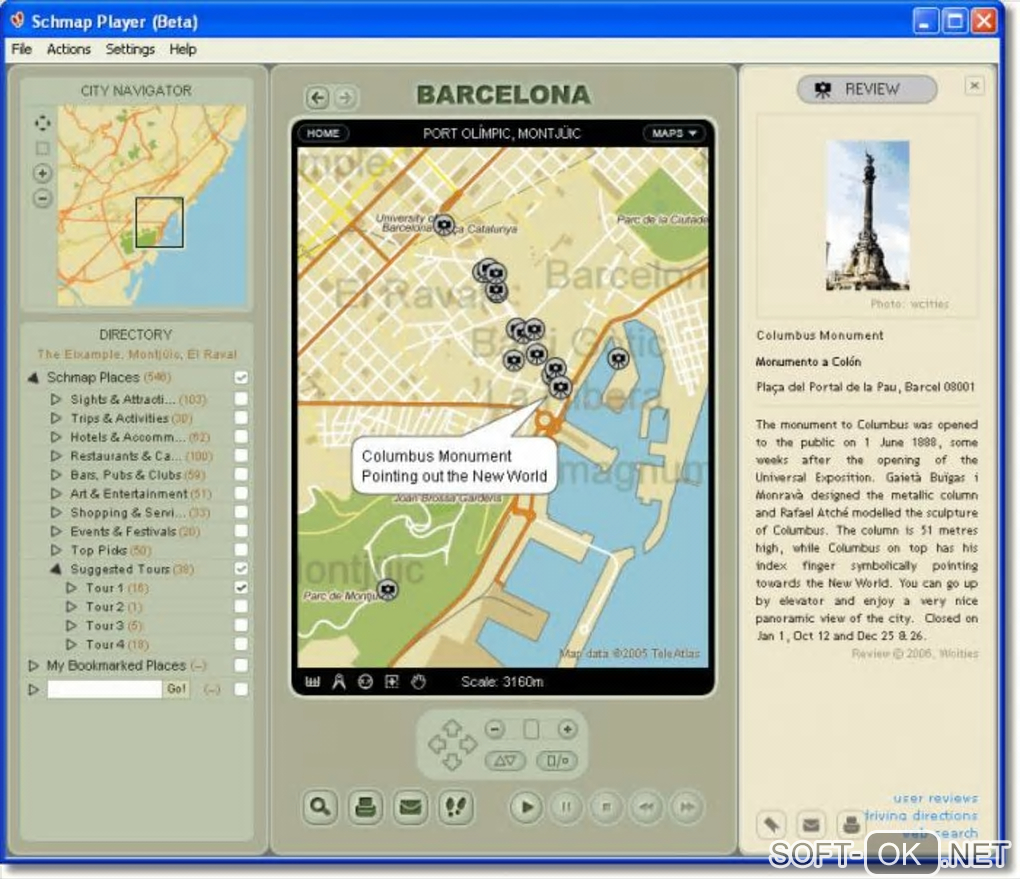Click the ruler icon in map toolbar
This screenshot has width=1020, height=879.
point(313,682)
